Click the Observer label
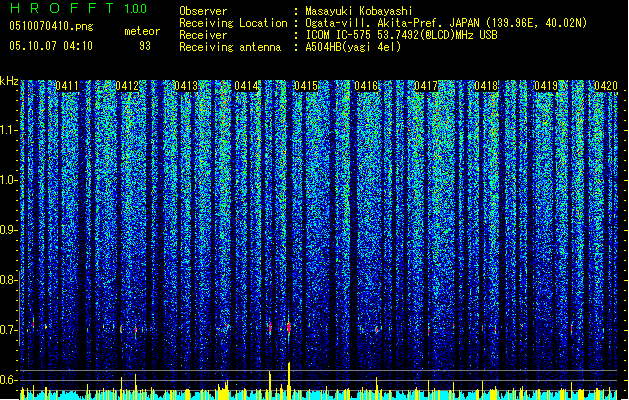629x400 pixels. click(203, 11)
